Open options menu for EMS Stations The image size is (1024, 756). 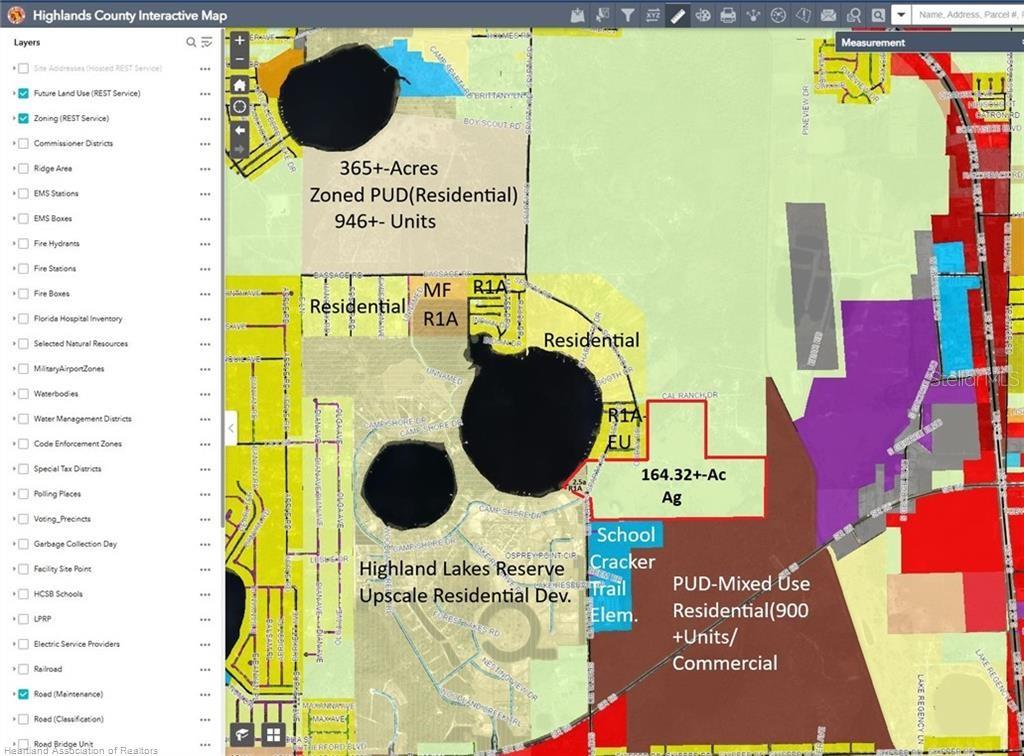click(205, 193)
